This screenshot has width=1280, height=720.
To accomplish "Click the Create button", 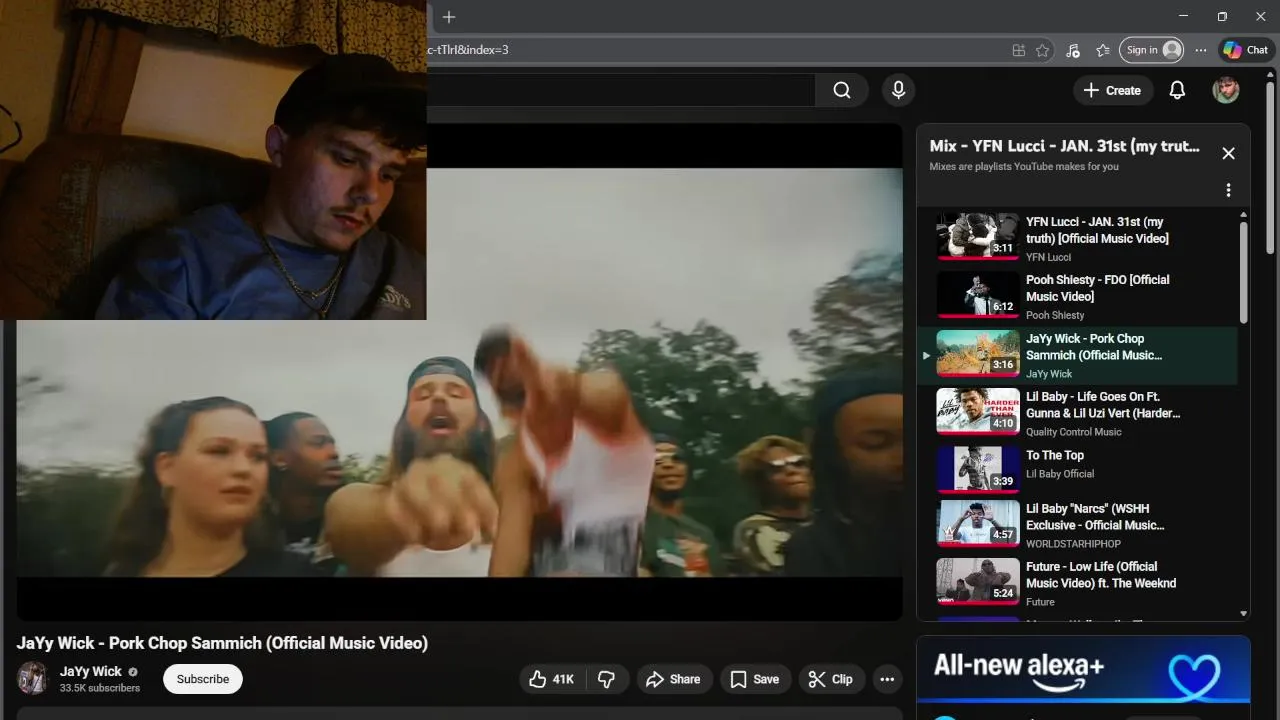I will click(1113, 90).
